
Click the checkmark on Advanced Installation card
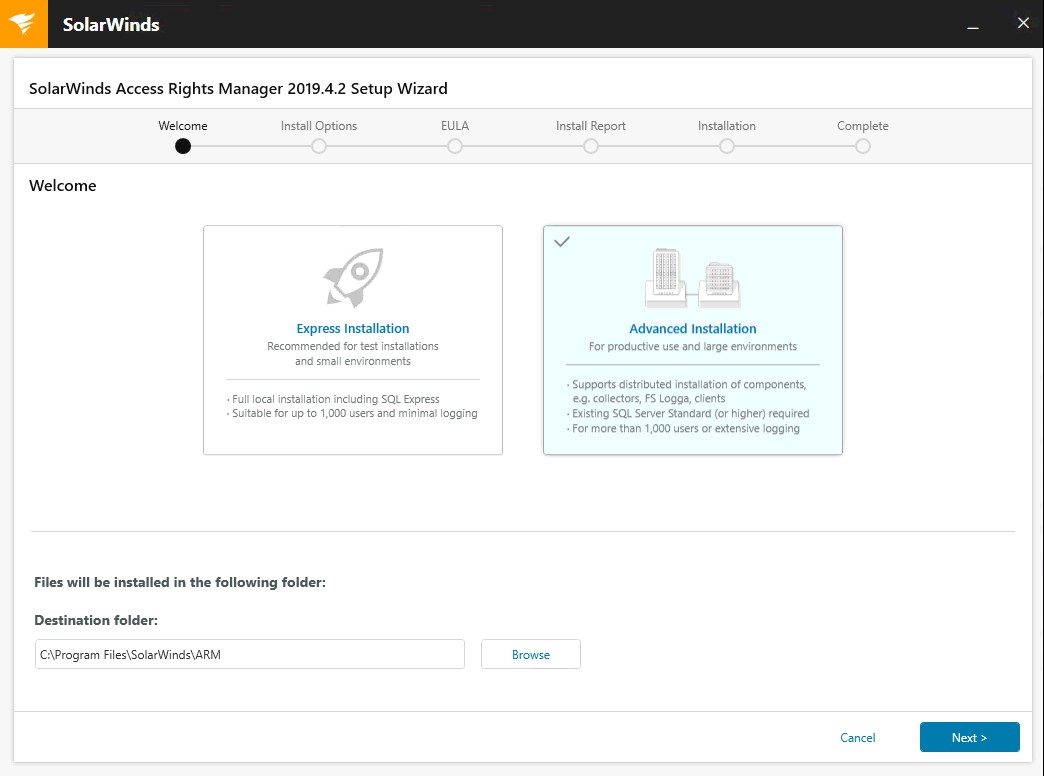(x=562, y=242)
